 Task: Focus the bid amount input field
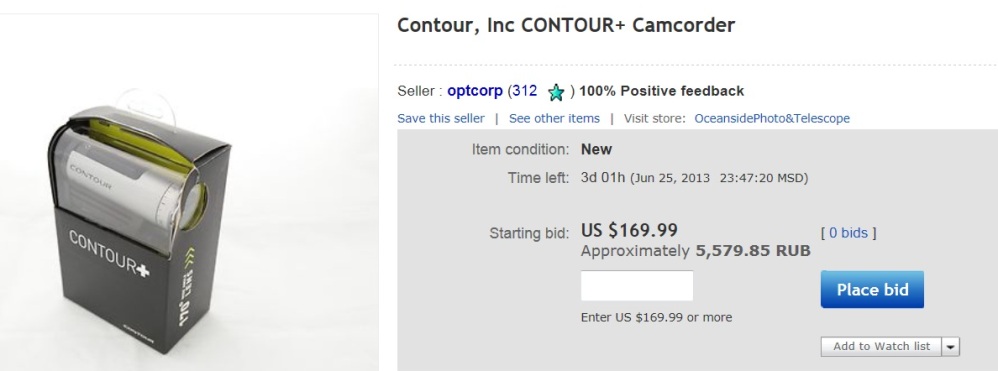coord(636,286)
